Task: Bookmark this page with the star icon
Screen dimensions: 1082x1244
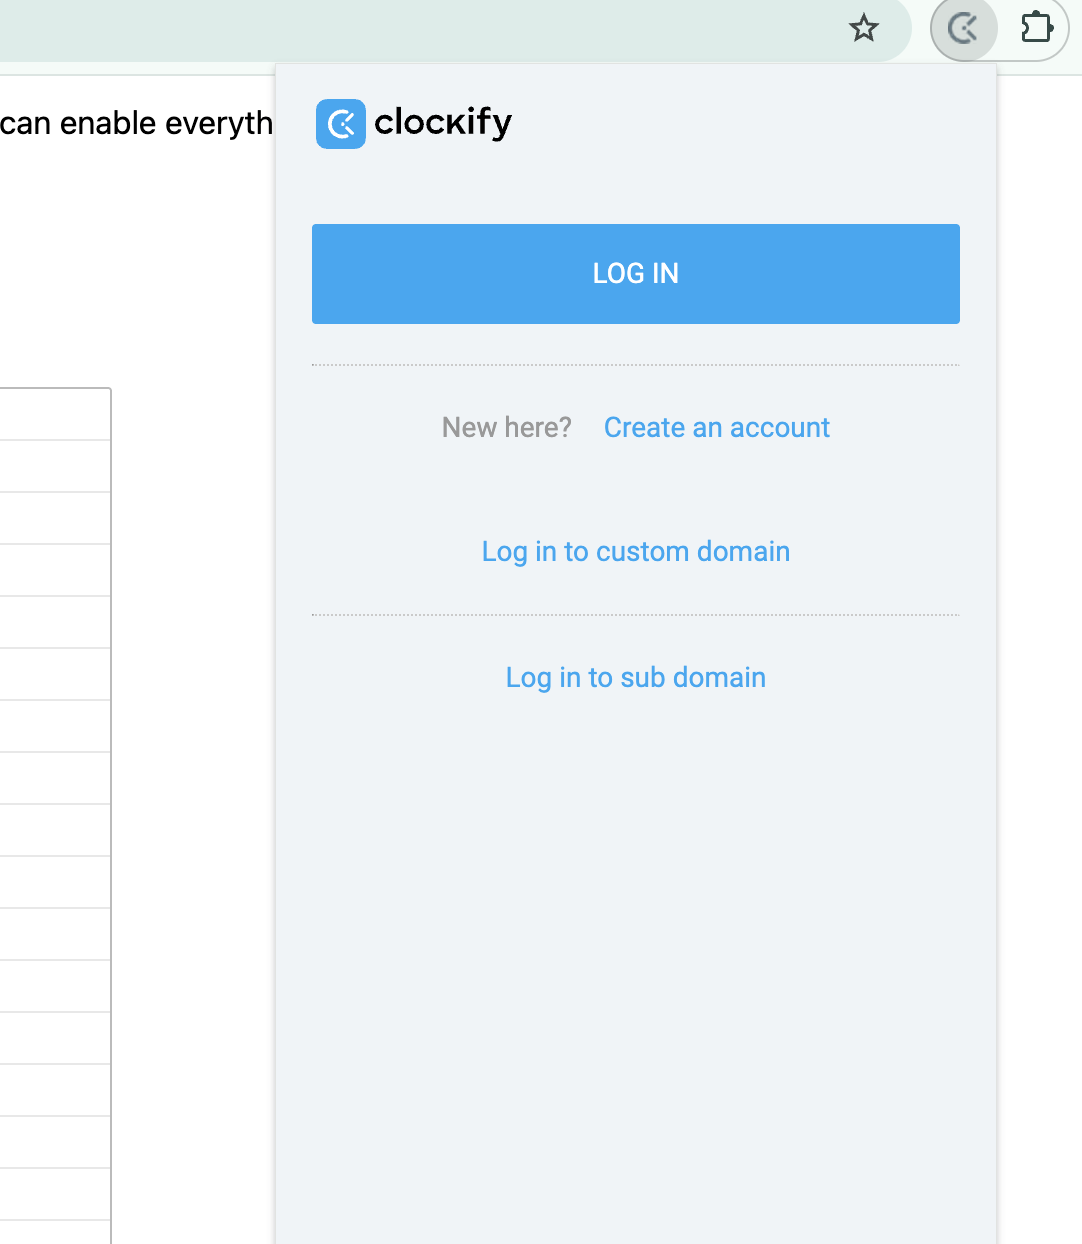Action: click(x=864, y=28)
